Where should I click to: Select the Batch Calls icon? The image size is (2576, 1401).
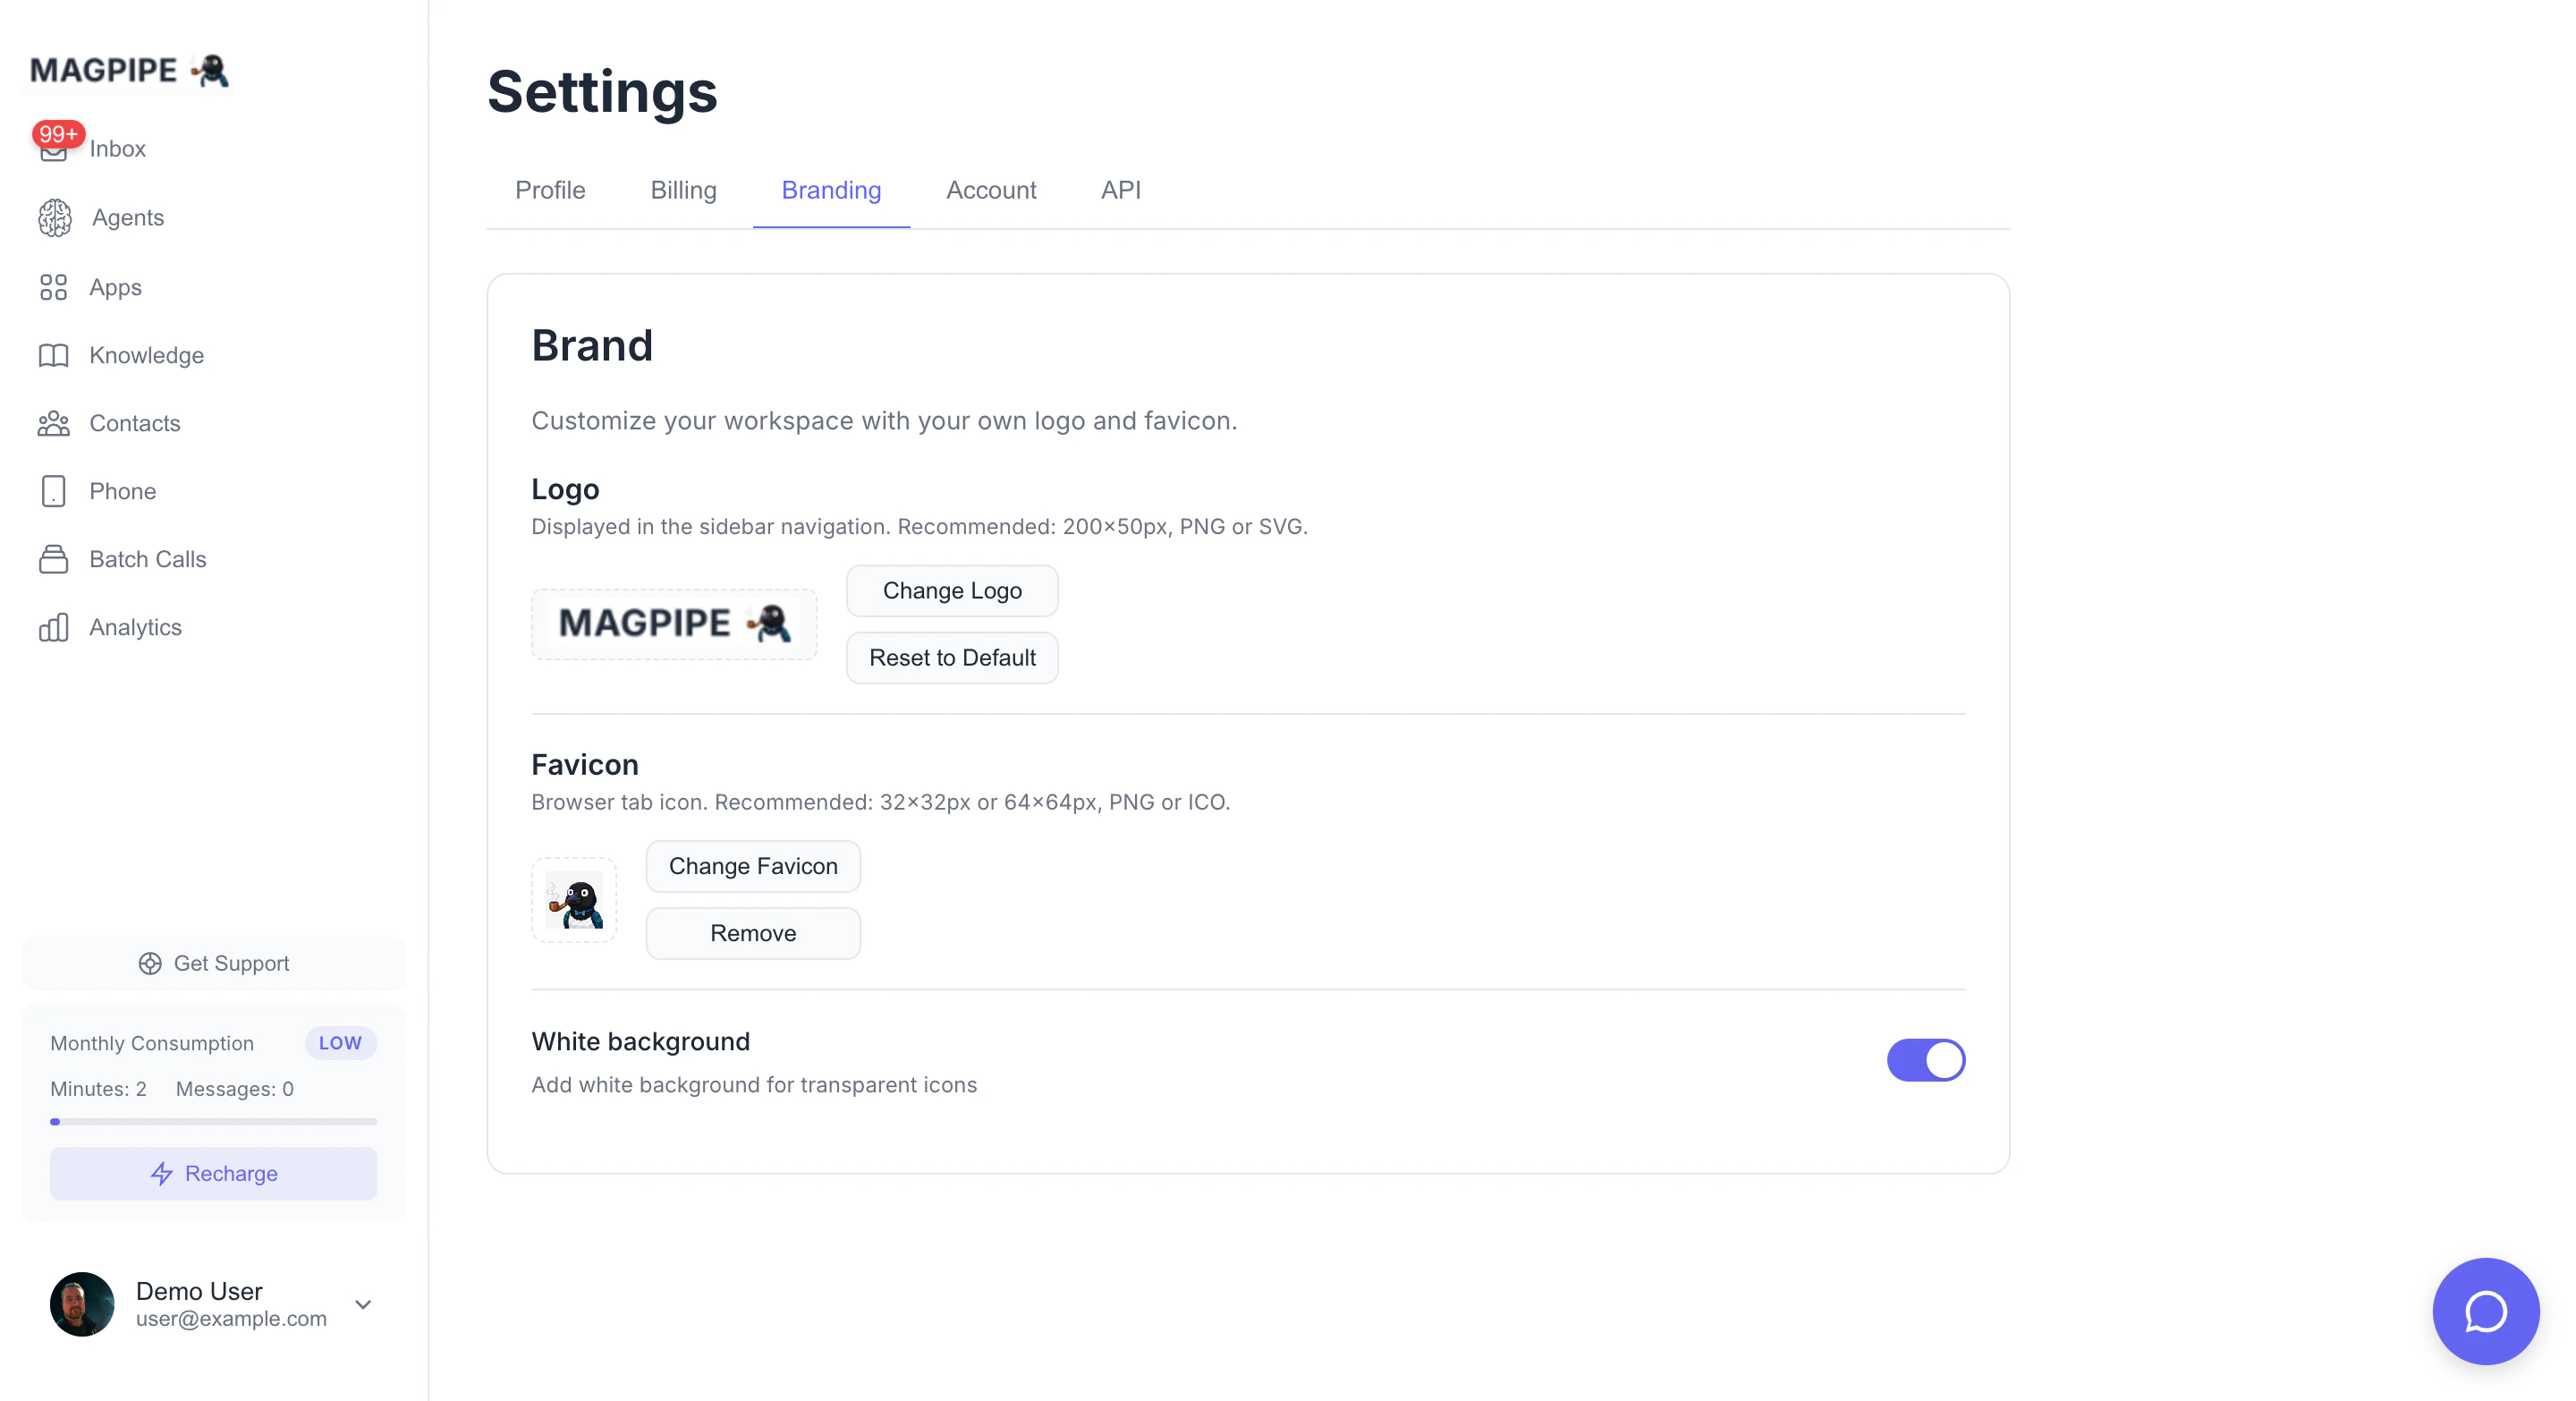tap(54, 559)
